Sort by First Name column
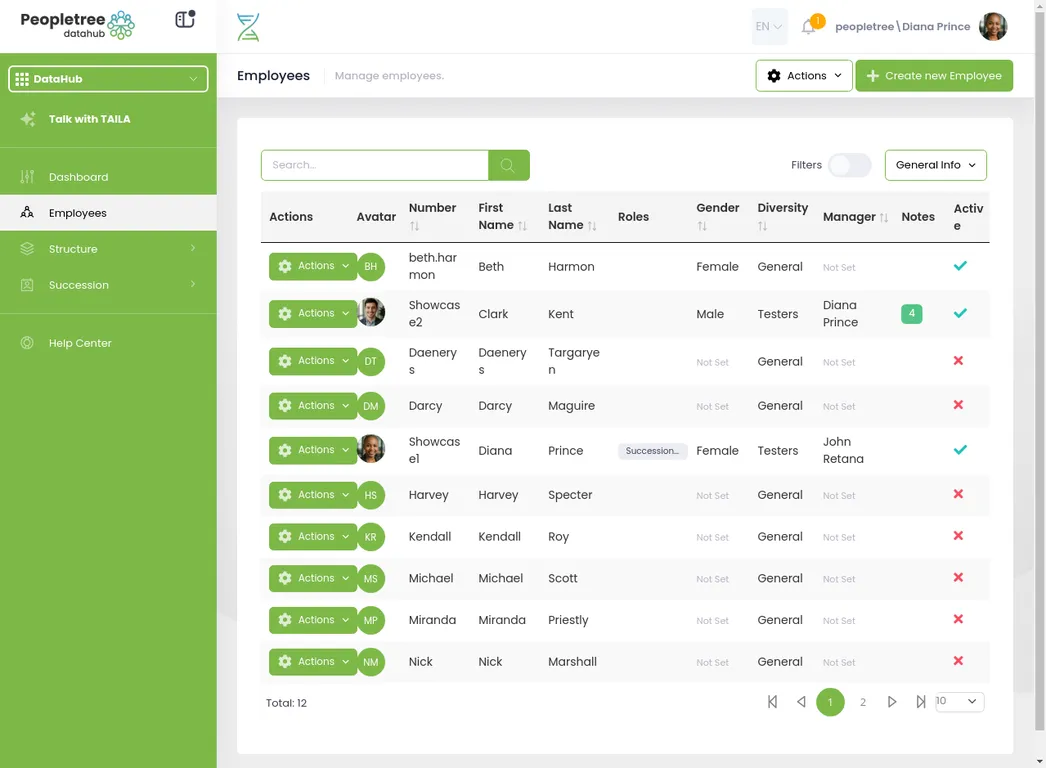Viewport: 1046px width, 768px height. click(522, 226)
